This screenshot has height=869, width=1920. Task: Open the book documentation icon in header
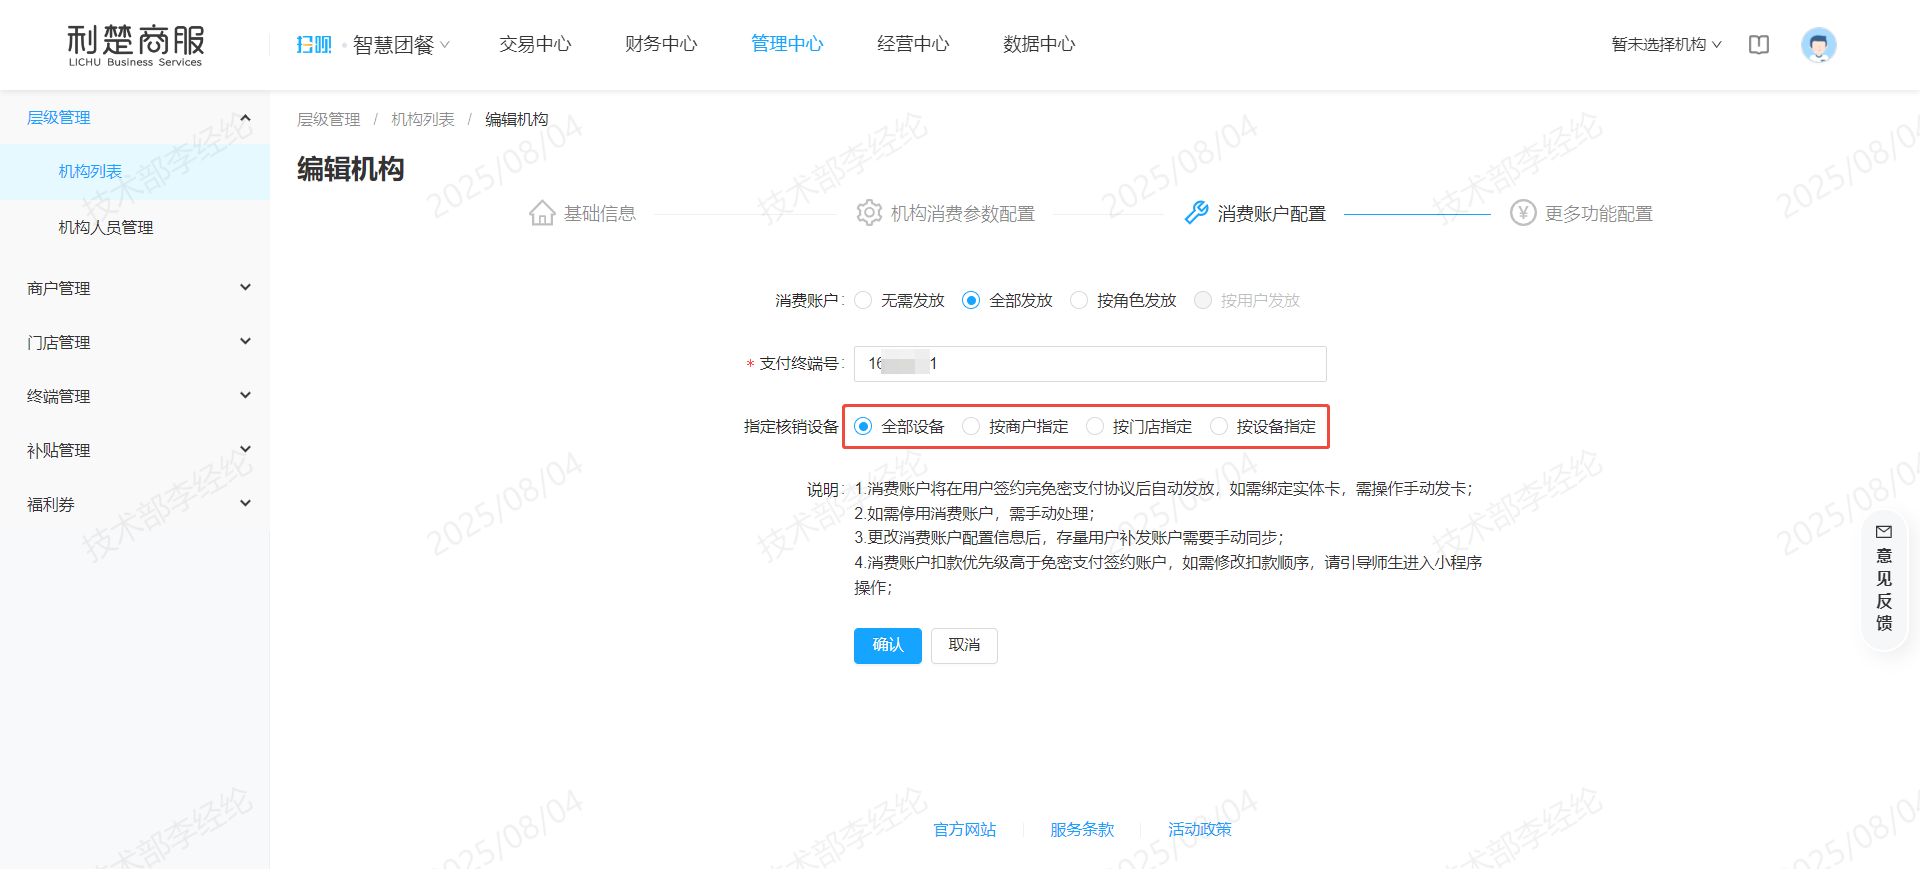(1759, 45)
